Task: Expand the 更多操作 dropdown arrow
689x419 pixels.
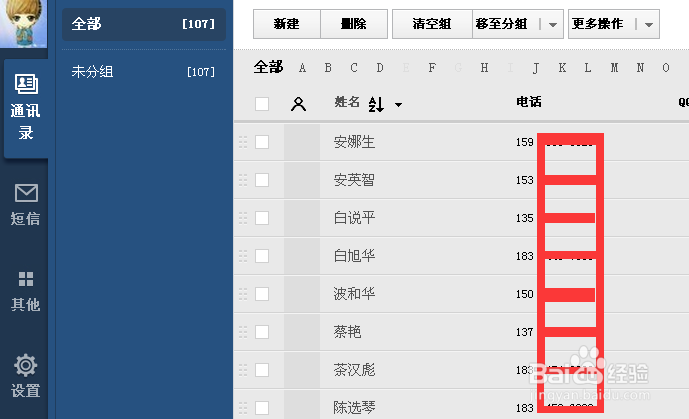Action: point(650,24)
